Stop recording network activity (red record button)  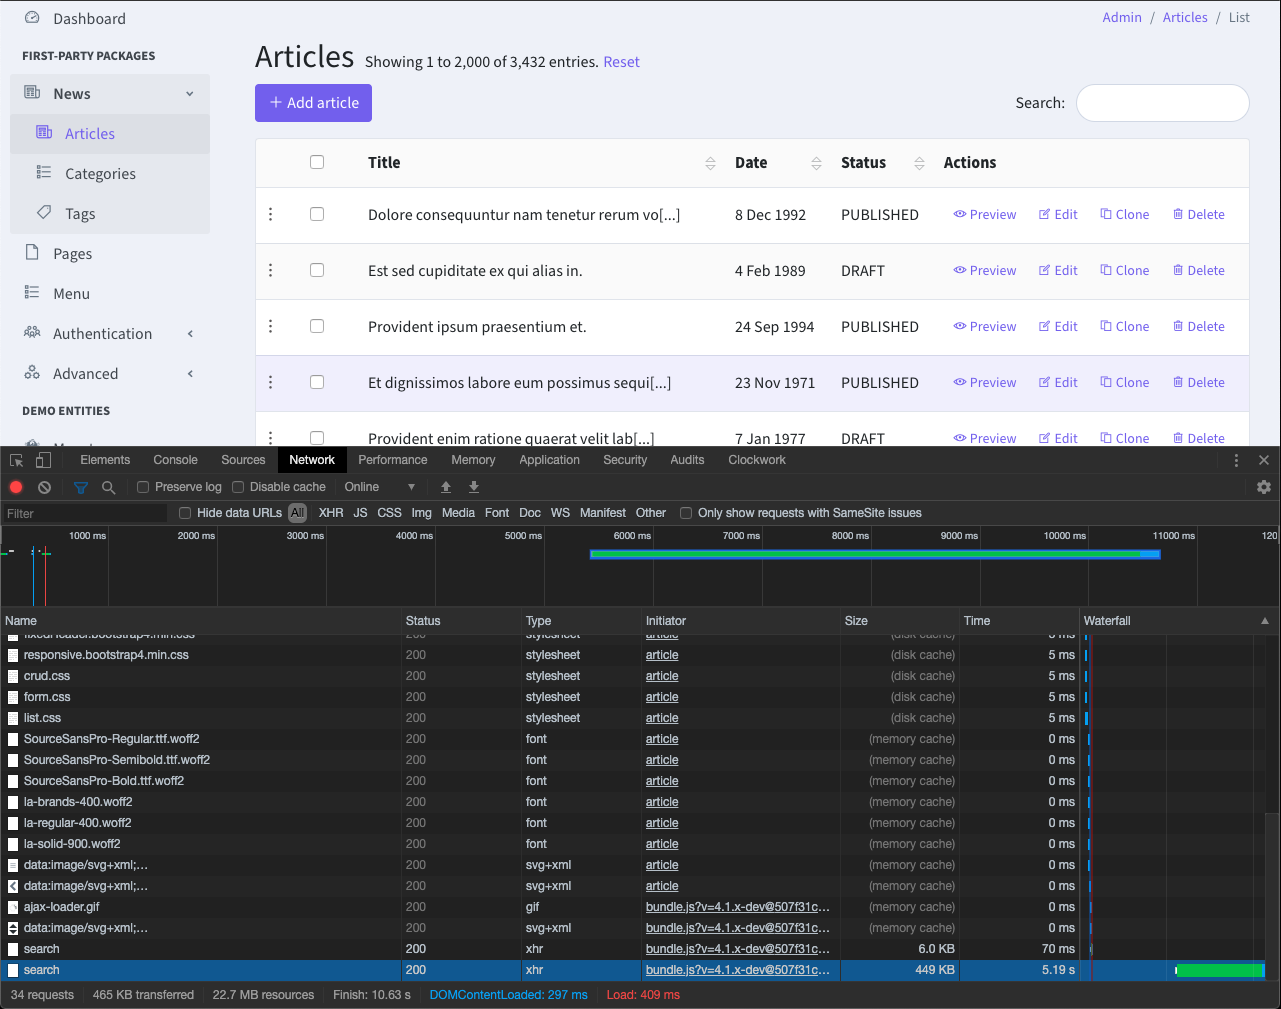click(x=15, y=486)
